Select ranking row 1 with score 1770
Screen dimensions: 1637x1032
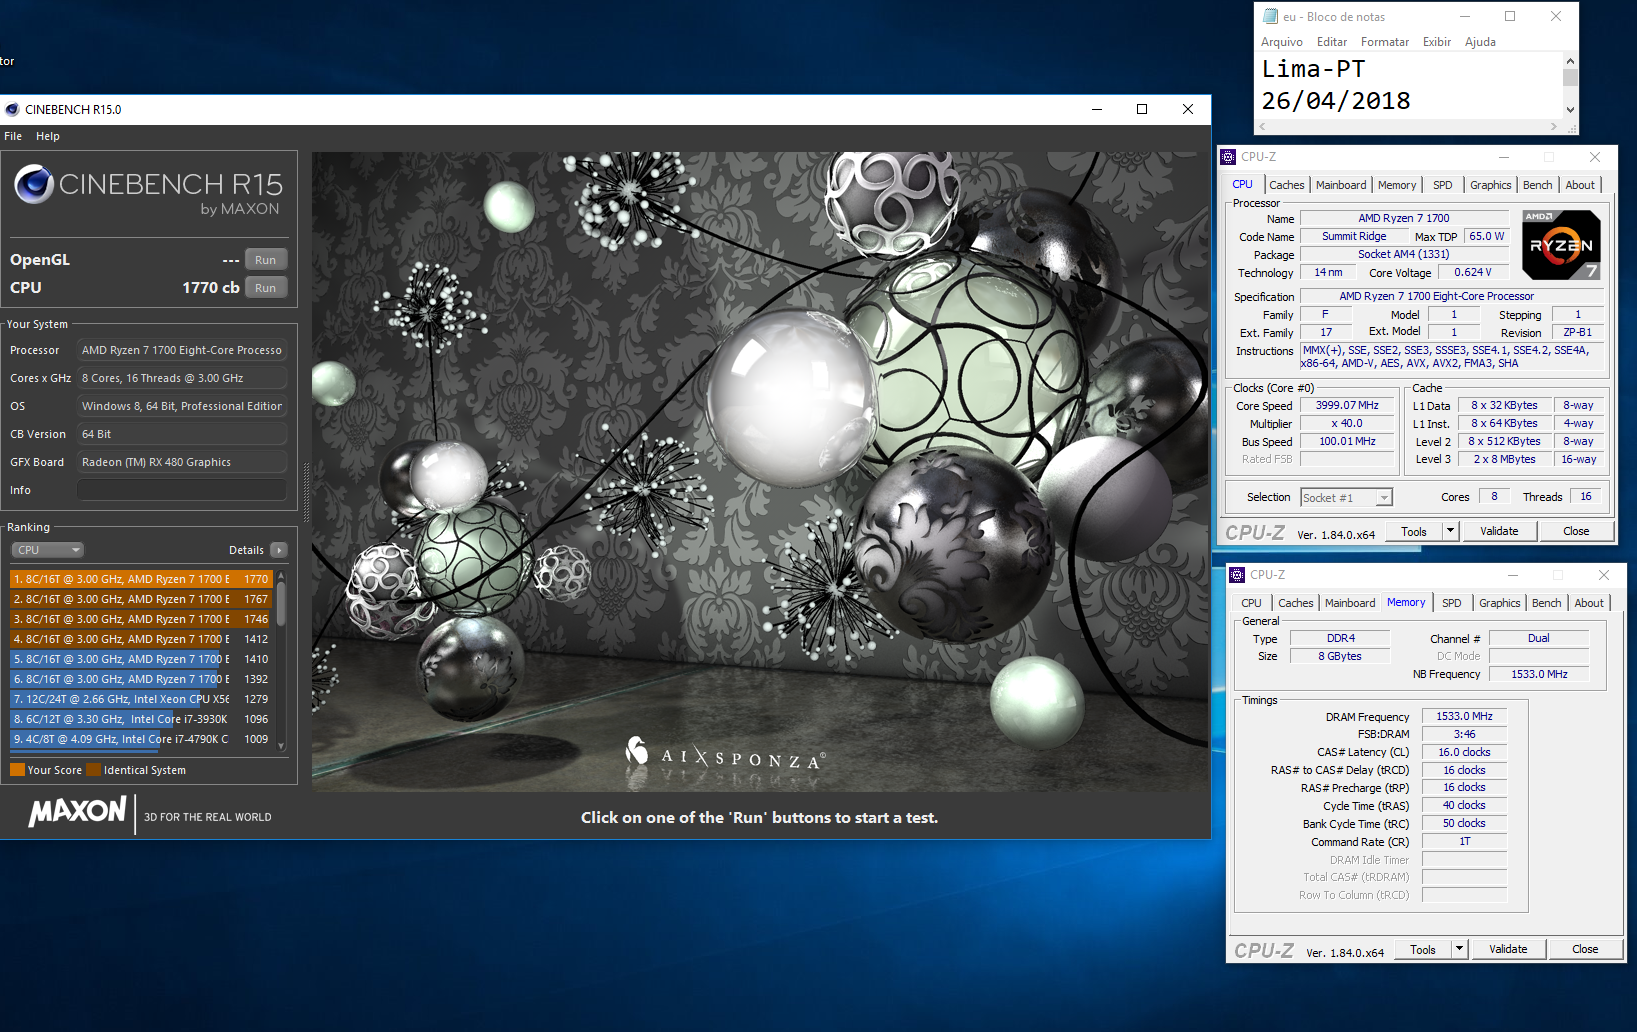pyautogui.click(x=141, y=579)
